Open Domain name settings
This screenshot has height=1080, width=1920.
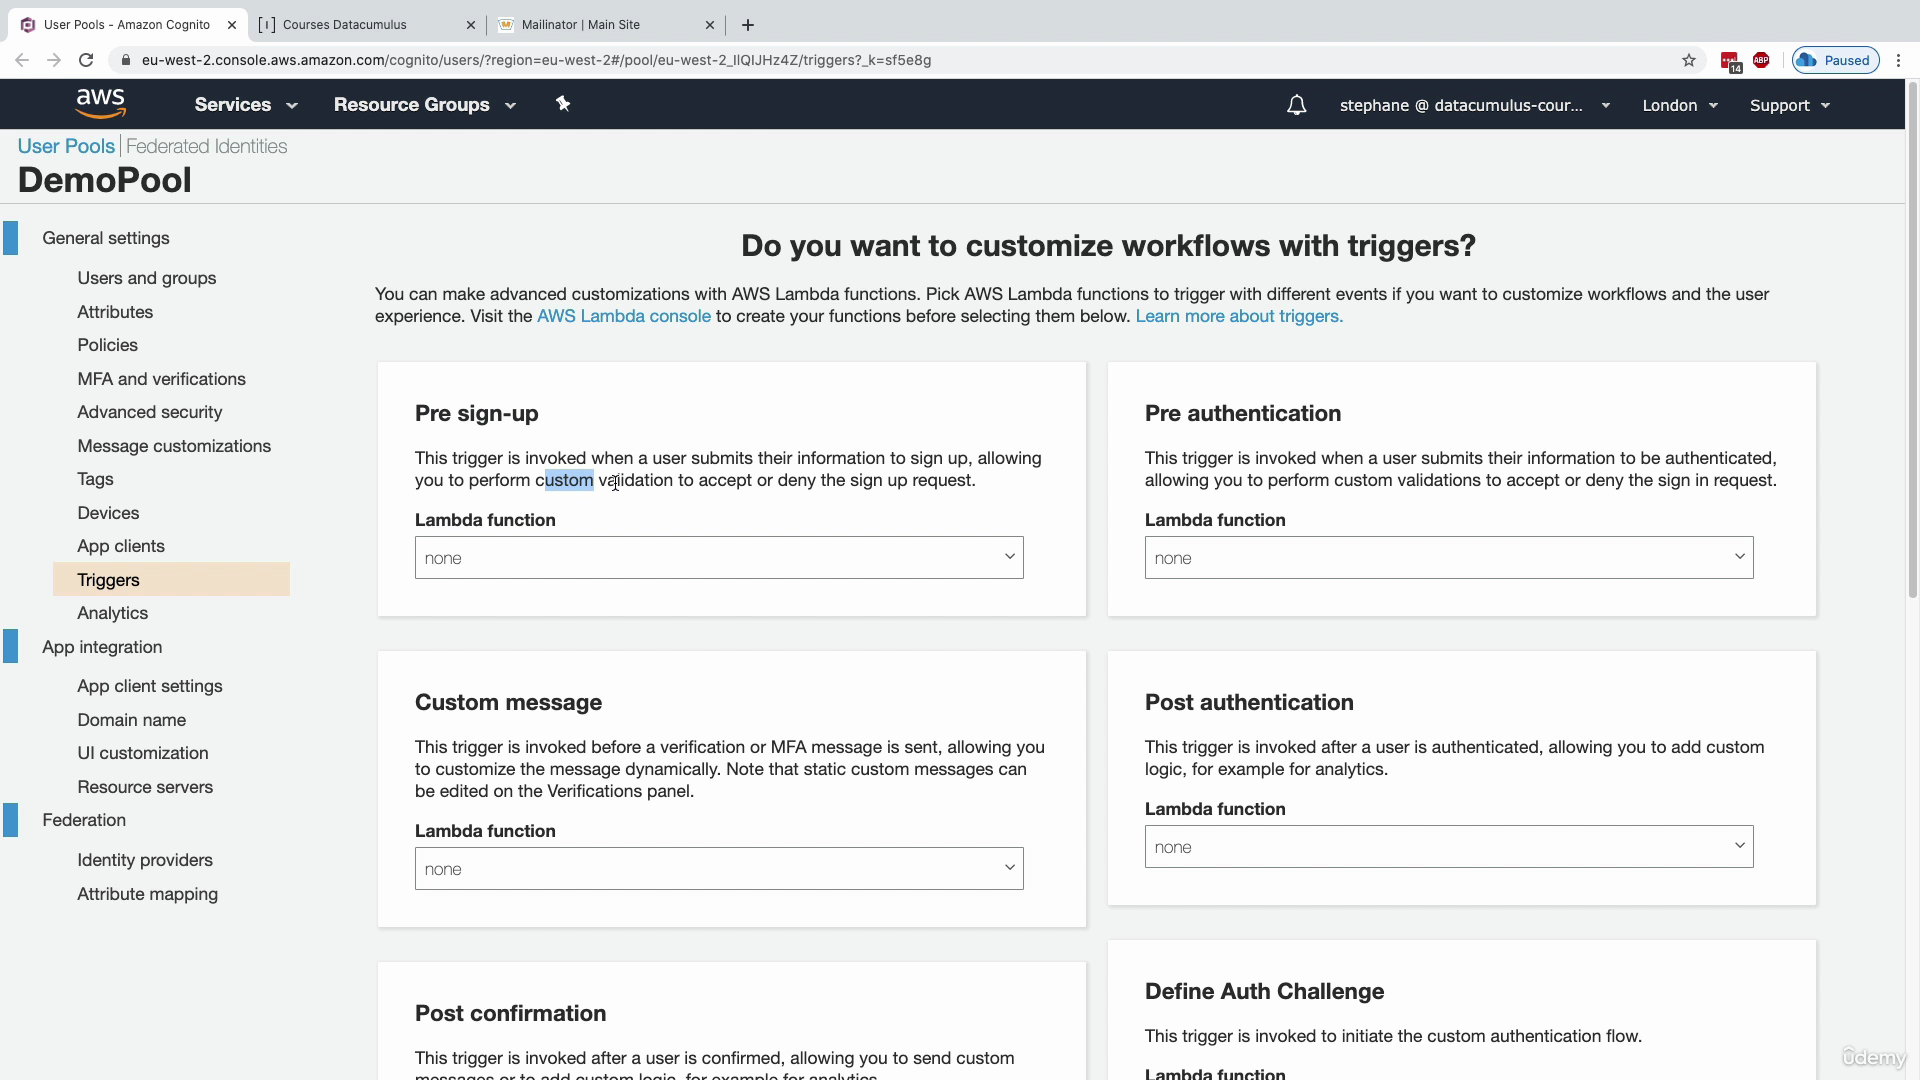pos(132,720)
